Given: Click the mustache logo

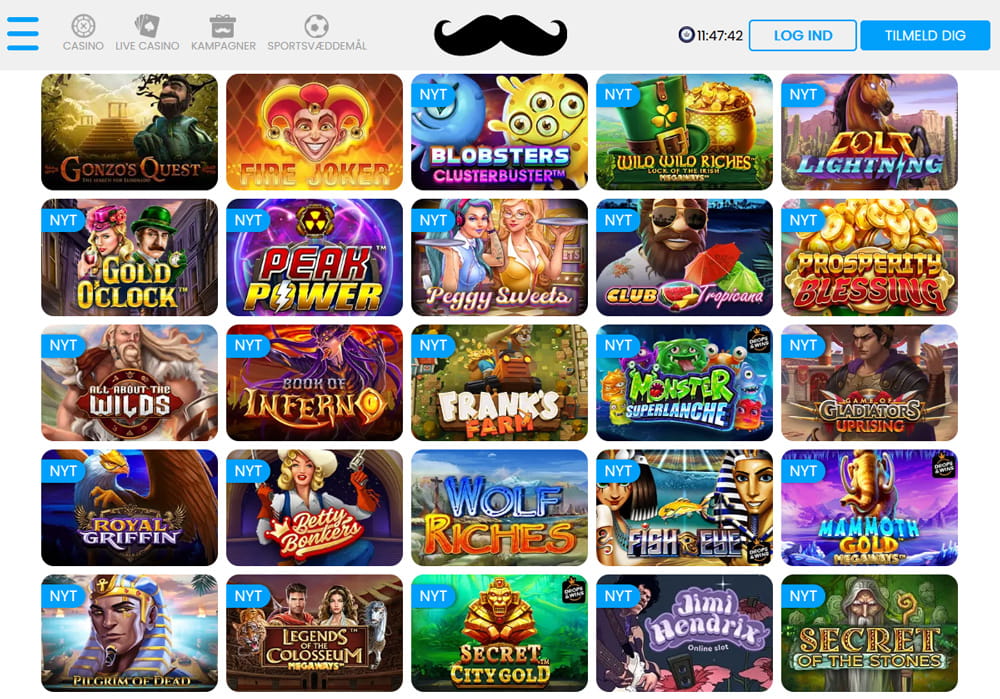Looking at the screenshot, I should (501, 36).
